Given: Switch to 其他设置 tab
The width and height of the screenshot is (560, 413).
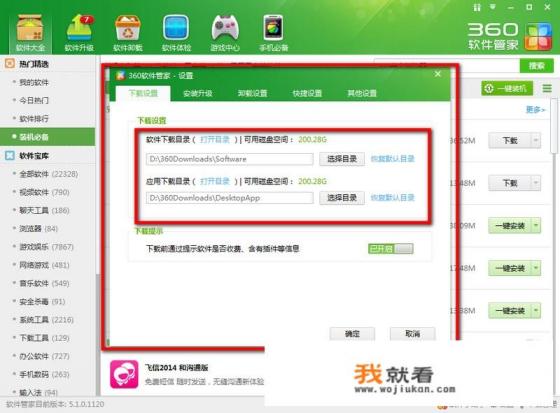Looking at the screenshot, I should coord(362,93).
